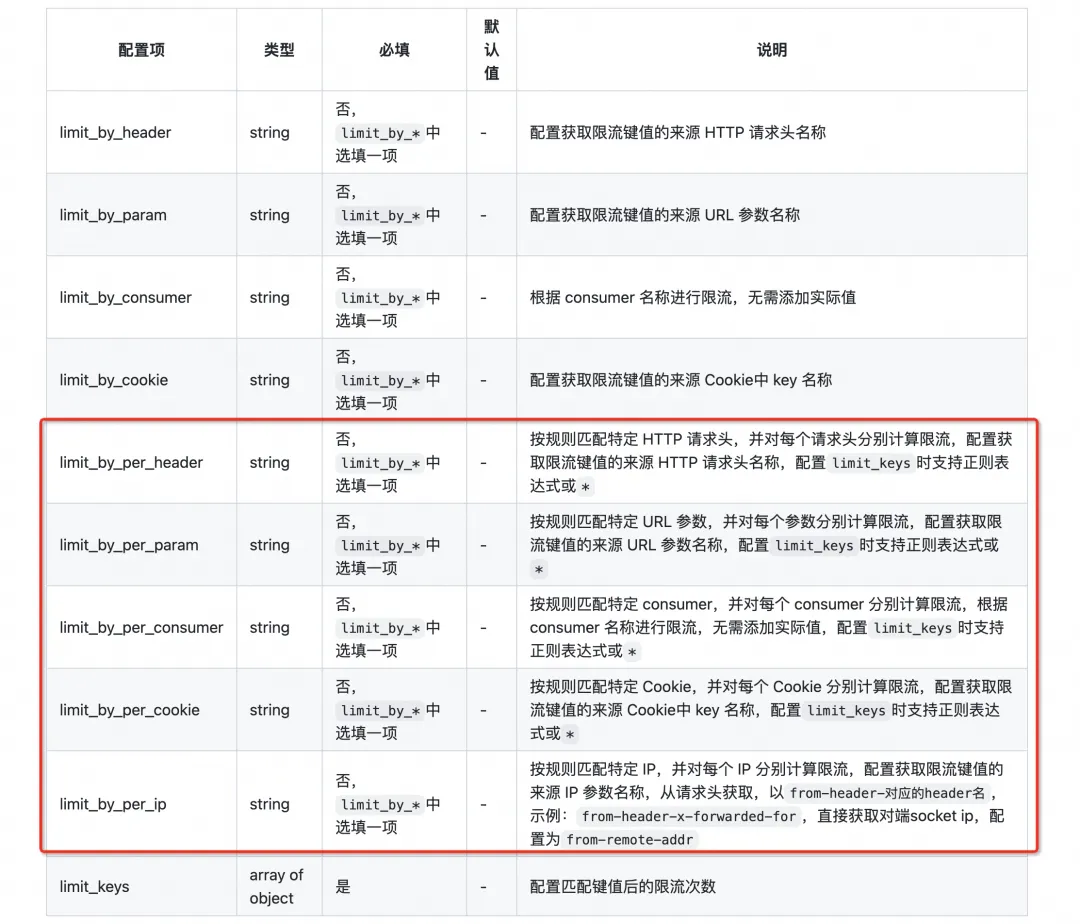Click the 'array of object' type cell
Image resolution: width=1080 pixels, height=924 pixels.
click(276, 886)
